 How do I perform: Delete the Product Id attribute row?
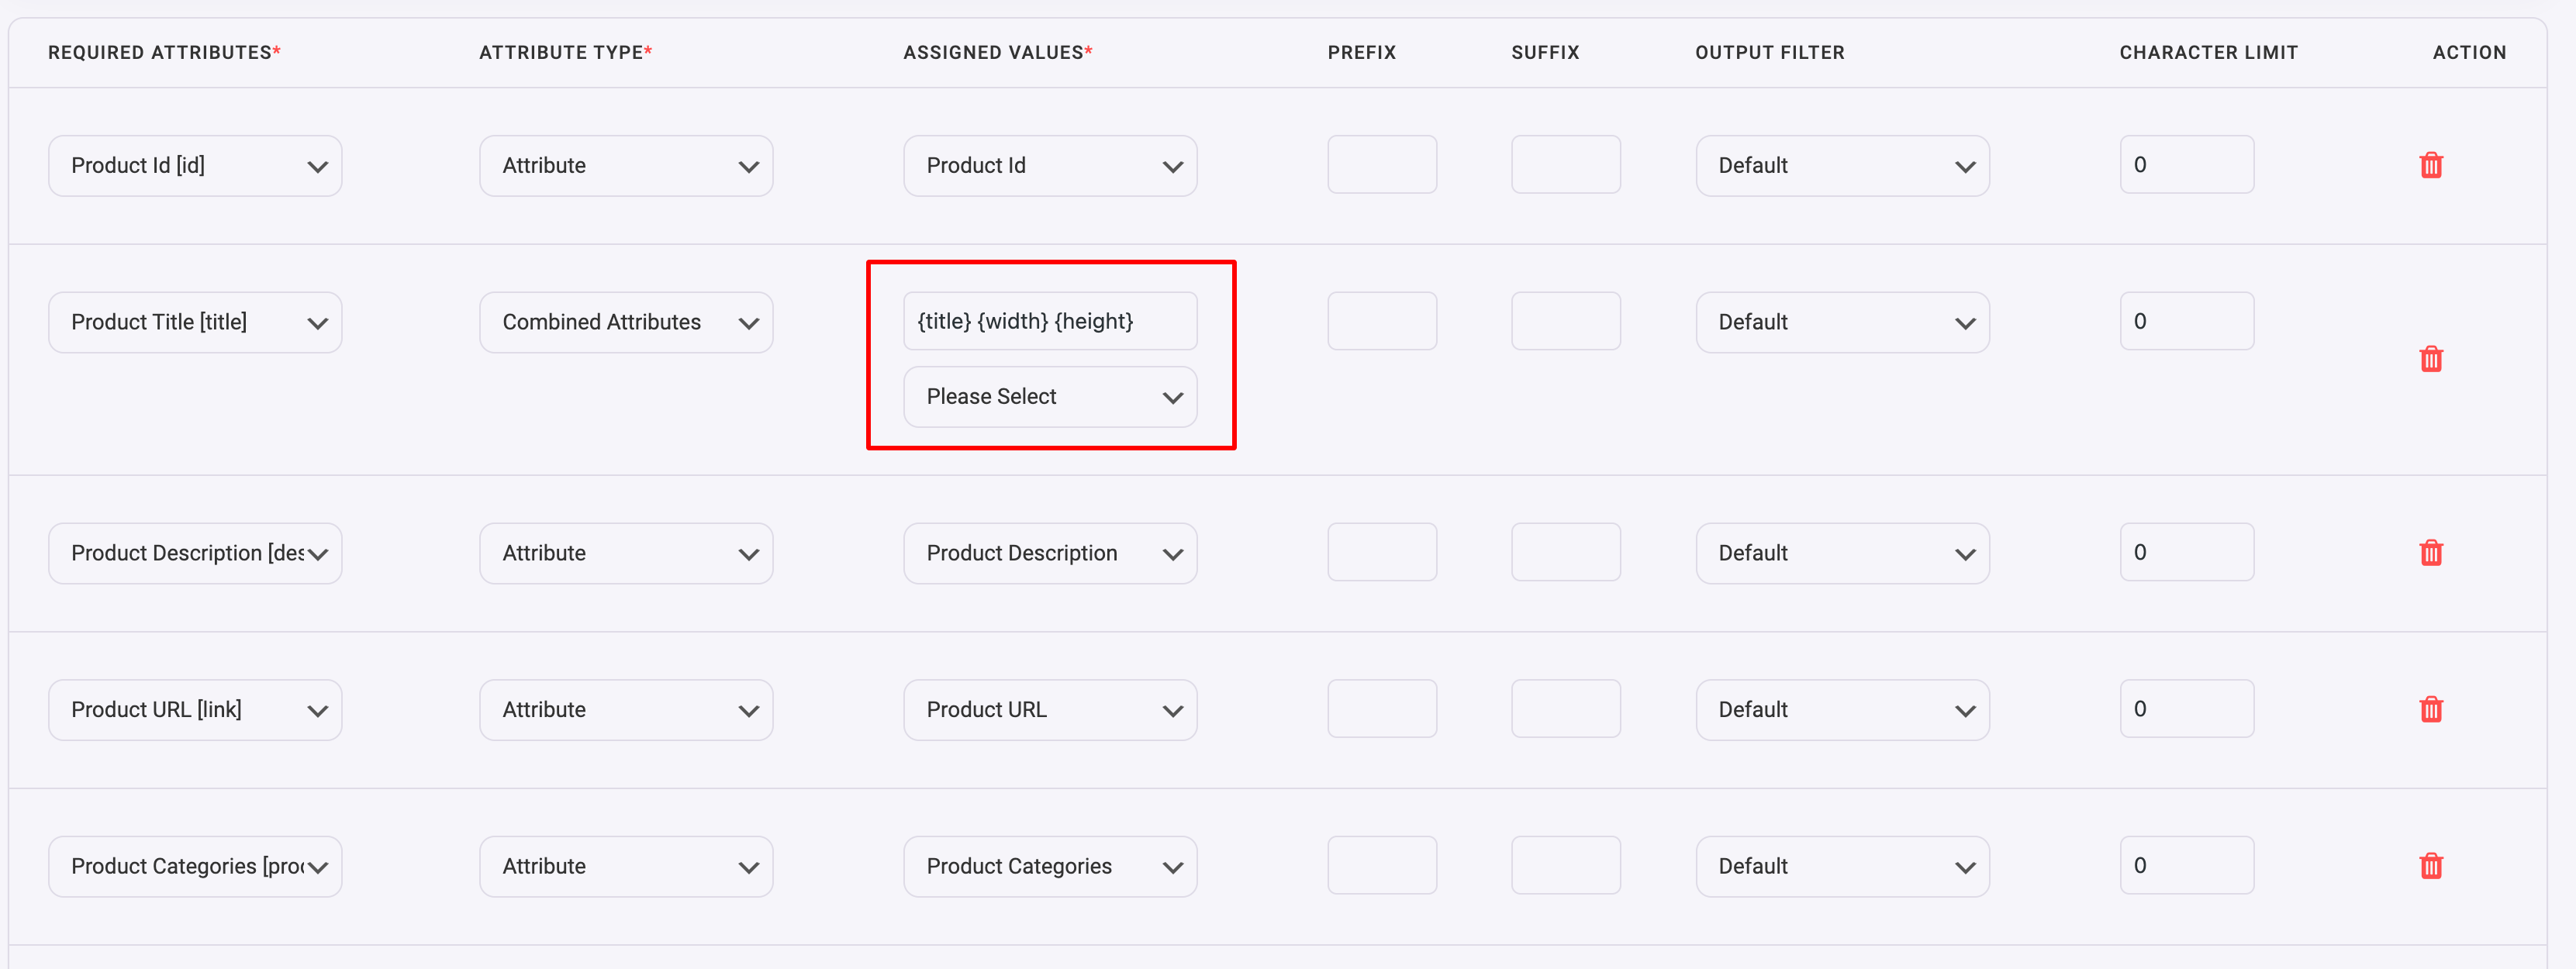click(x=2430, y=165)
